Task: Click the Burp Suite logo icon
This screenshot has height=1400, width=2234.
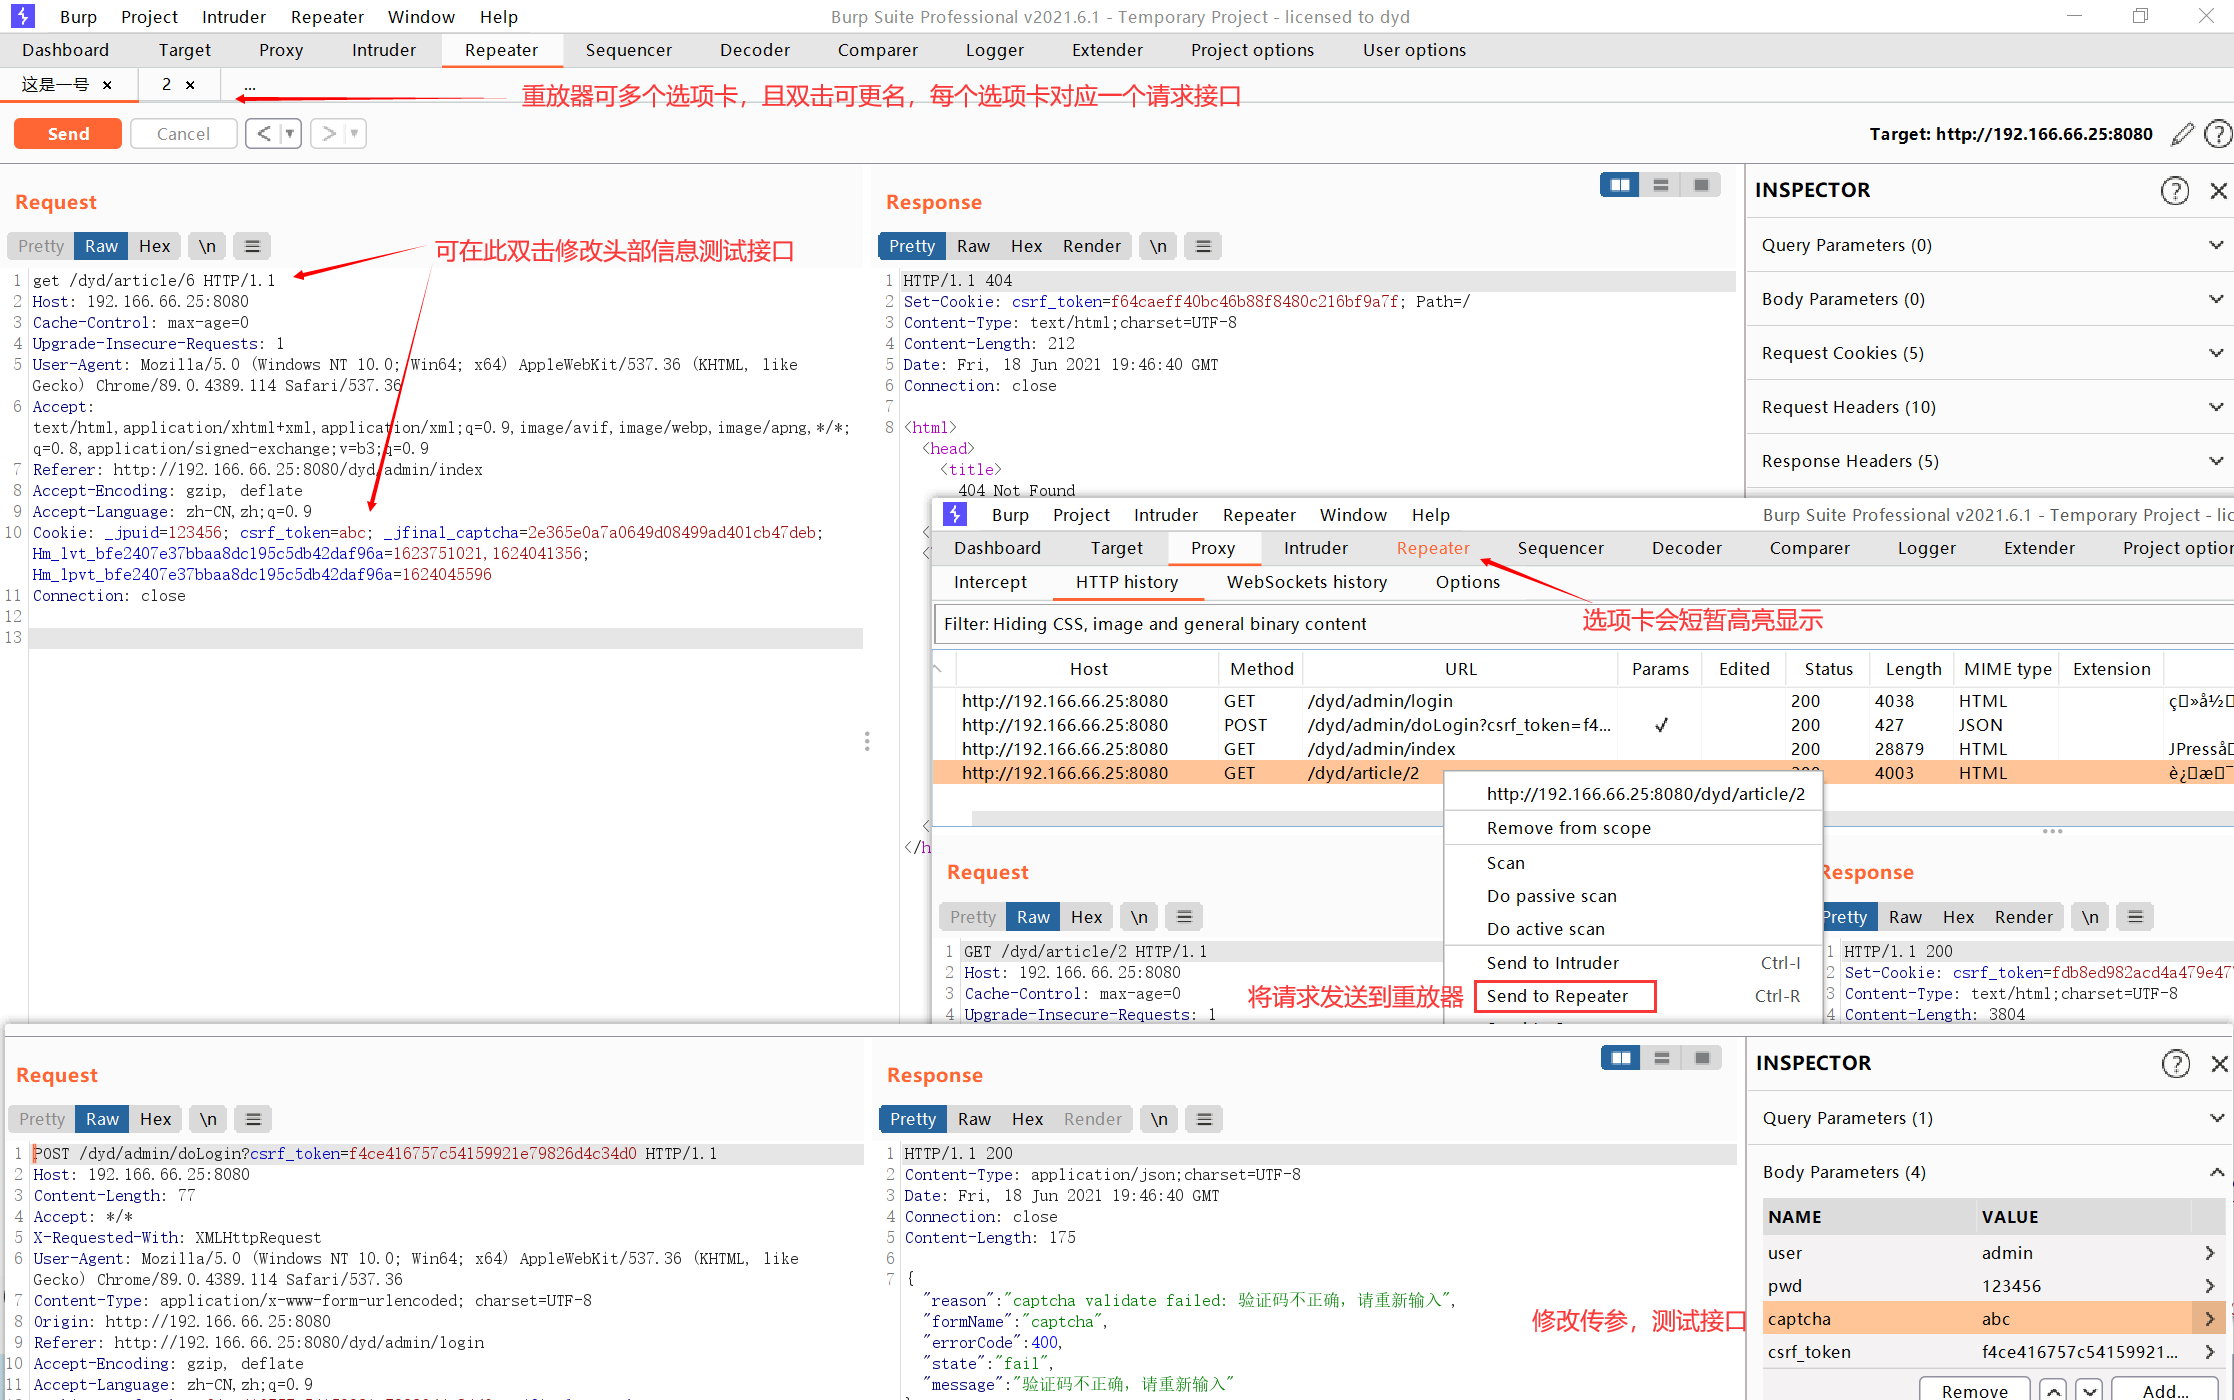Action: click(22, 16)
